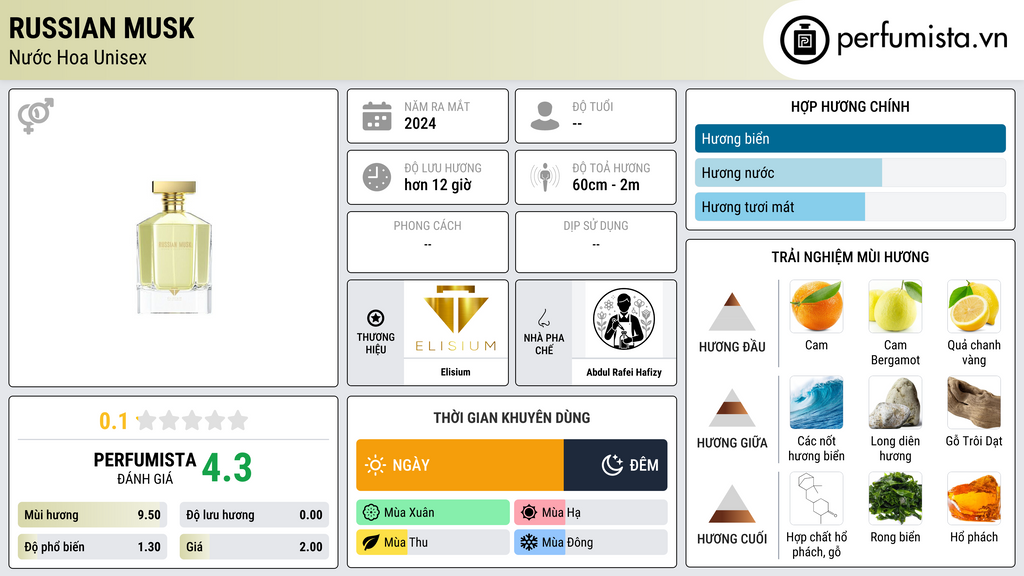1024x576 pixels.
Task: Click the calendar icon beside Năm ra mắt
Action: [x=377, y=116]
